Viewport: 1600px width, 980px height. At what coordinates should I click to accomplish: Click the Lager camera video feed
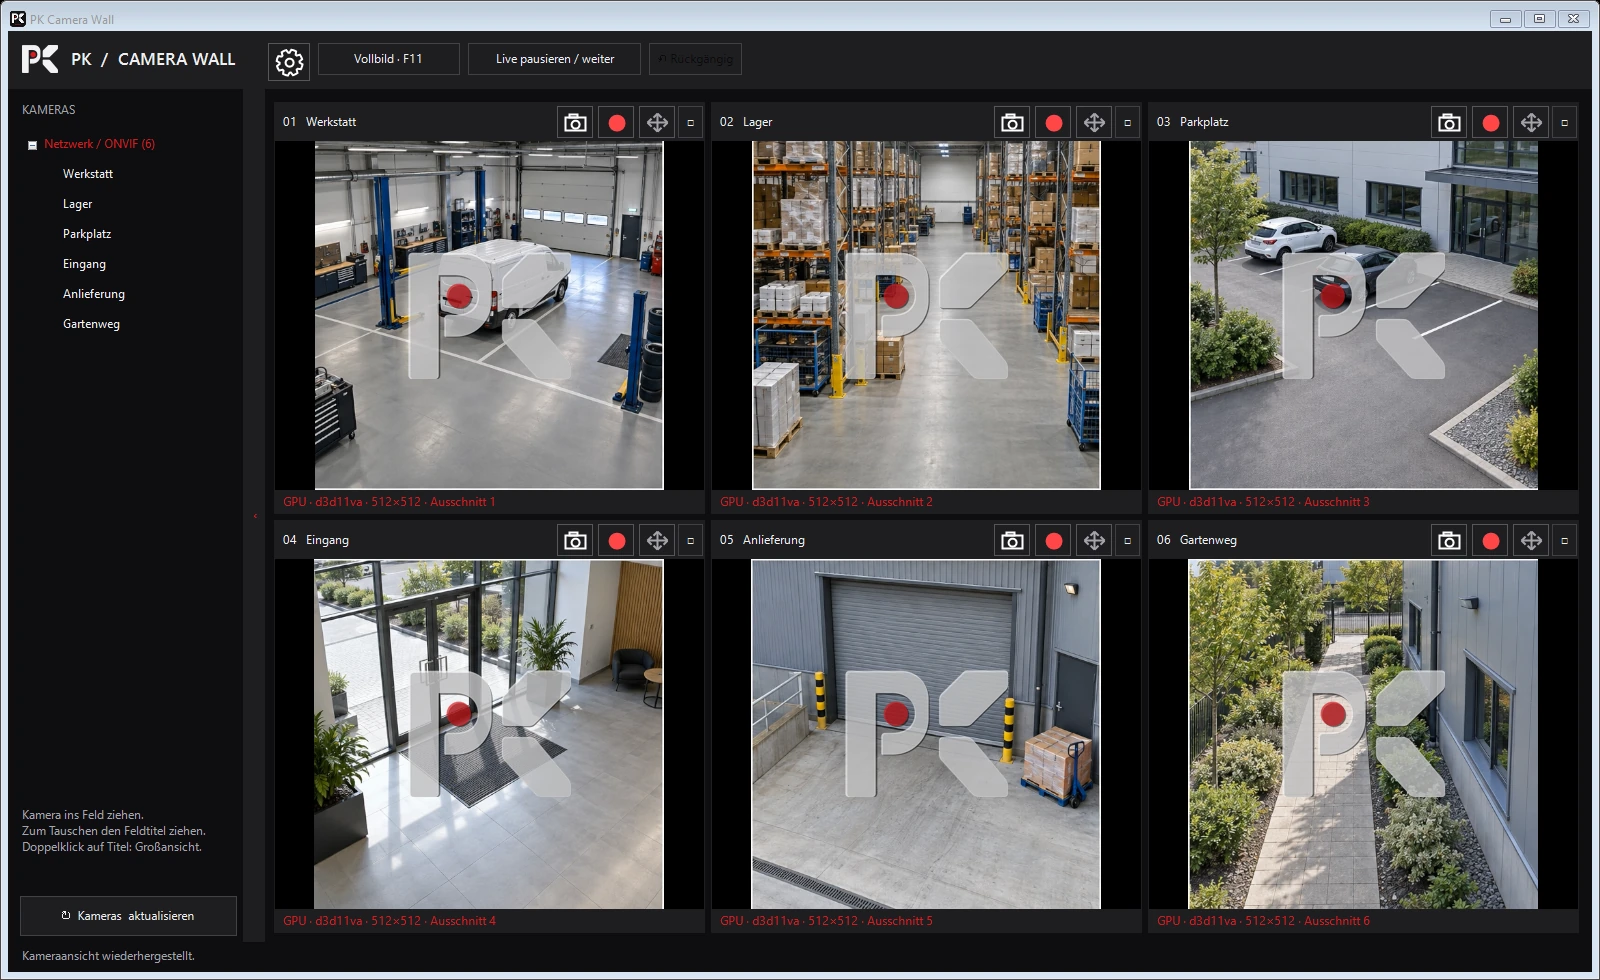926,315
